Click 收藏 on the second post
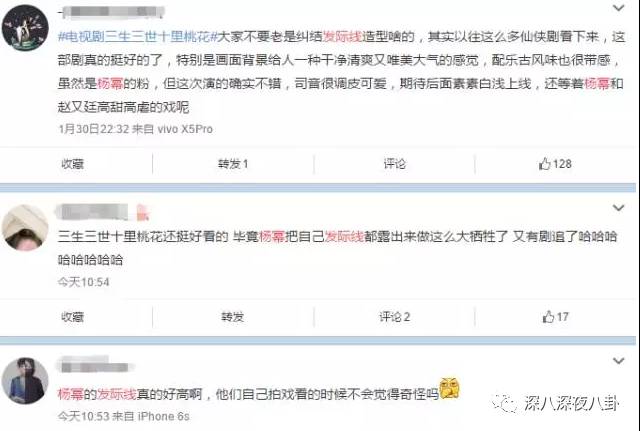 [x=72, y=317]
